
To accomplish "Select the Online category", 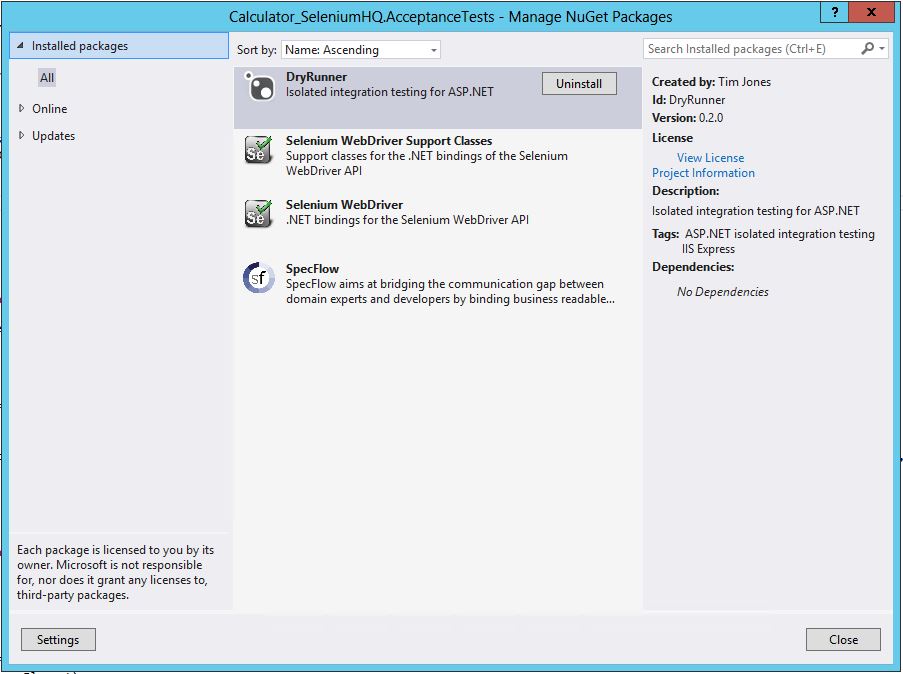I will (50, 108).
